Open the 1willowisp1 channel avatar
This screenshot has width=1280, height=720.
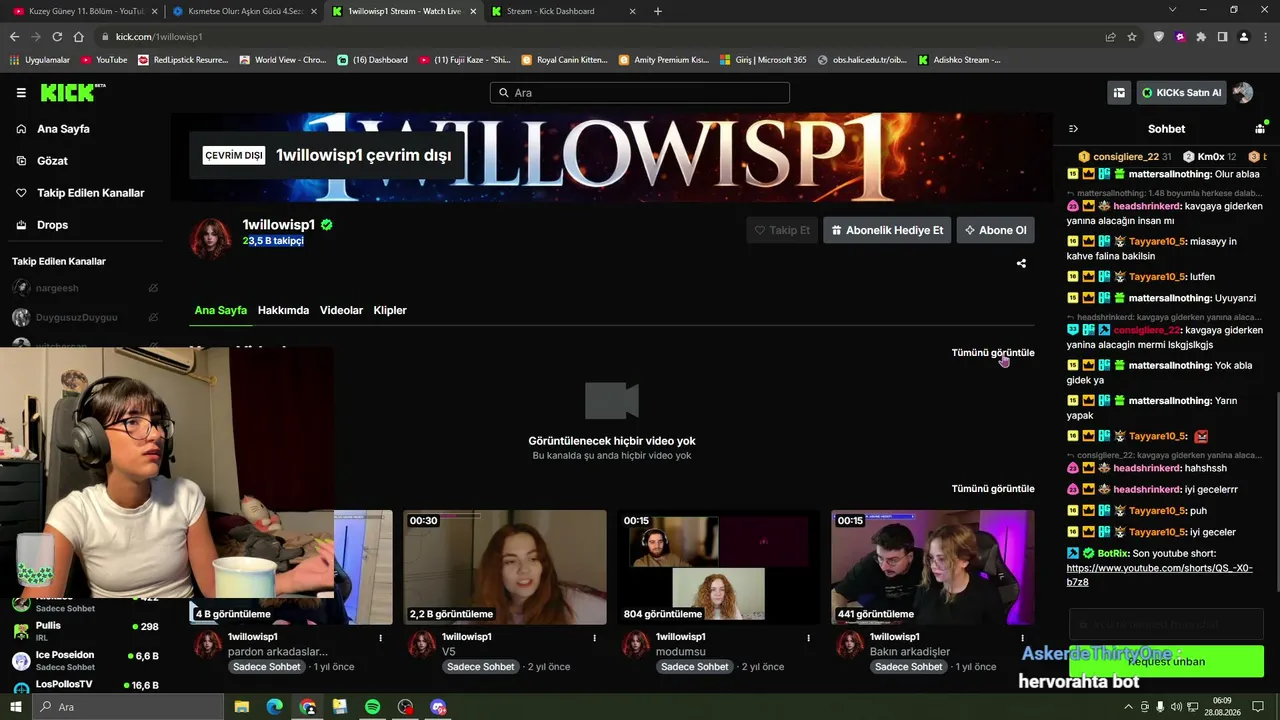(211, 238)
